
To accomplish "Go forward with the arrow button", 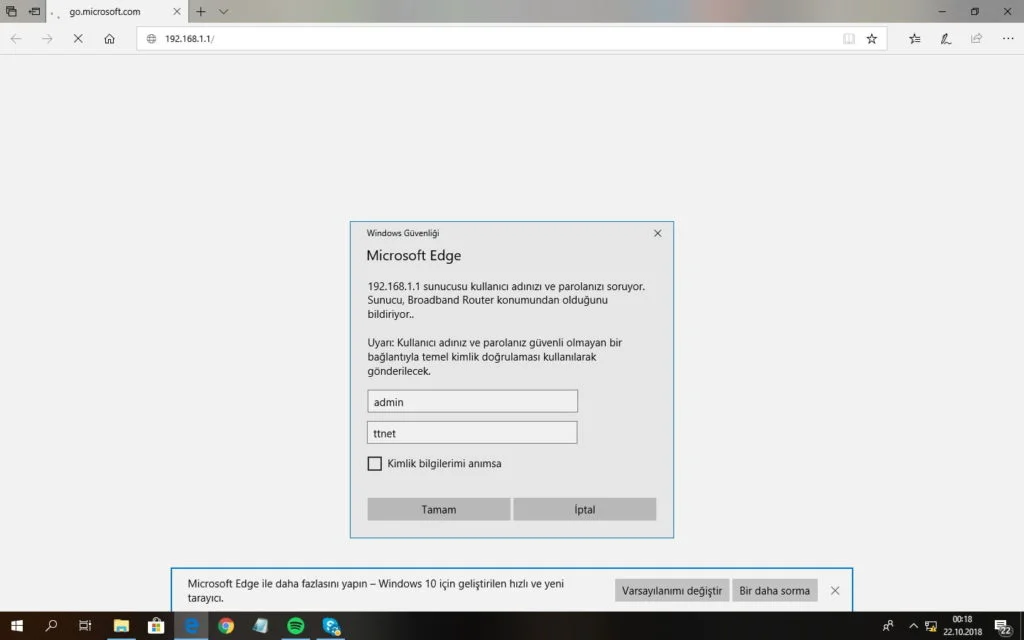I will click(47, 39).
